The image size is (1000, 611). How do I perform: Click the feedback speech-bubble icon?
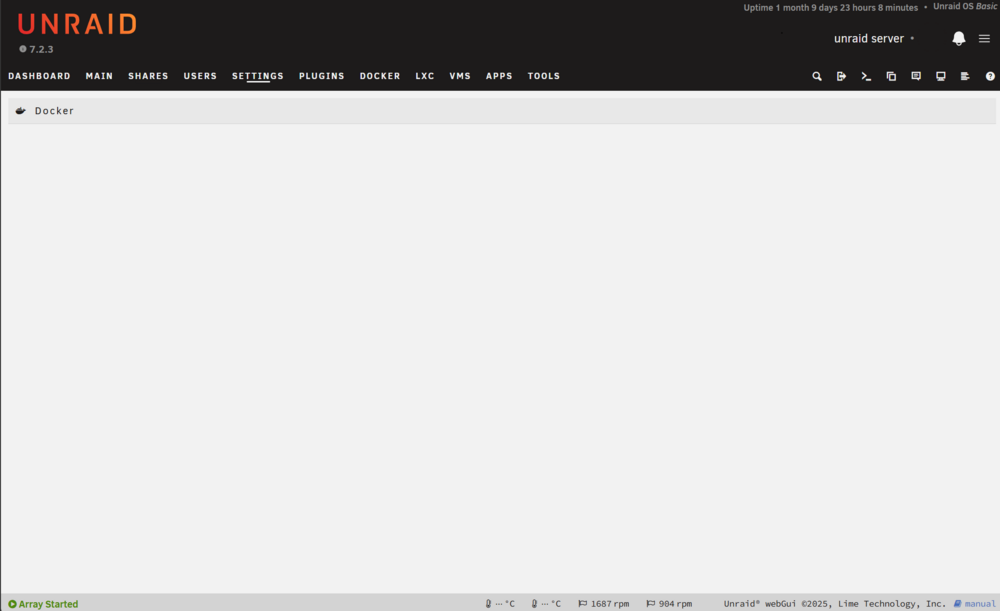pyautogui.click(x=916, y=76)
